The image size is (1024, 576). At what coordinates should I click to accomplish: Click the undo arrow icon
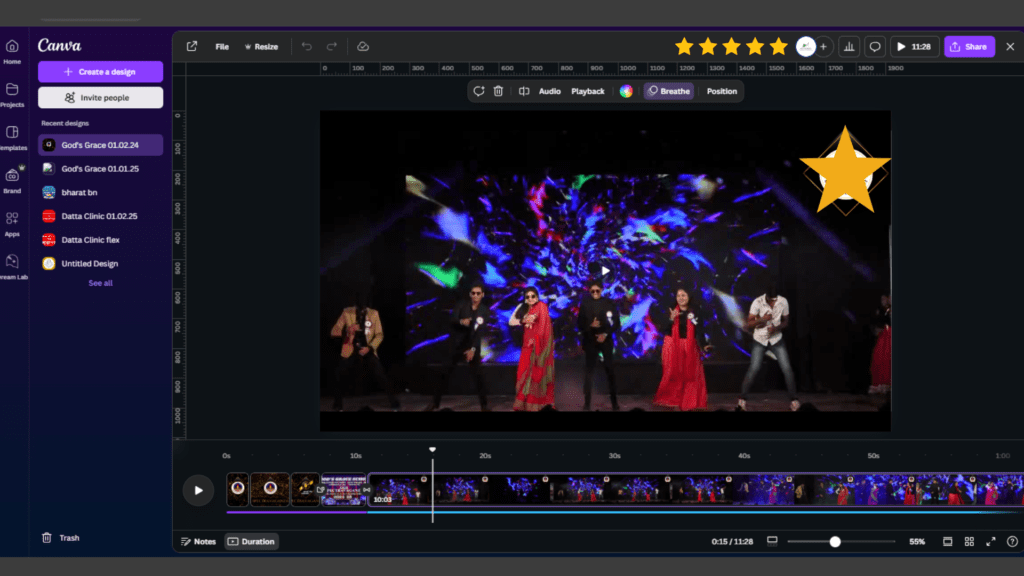point(307,47)
